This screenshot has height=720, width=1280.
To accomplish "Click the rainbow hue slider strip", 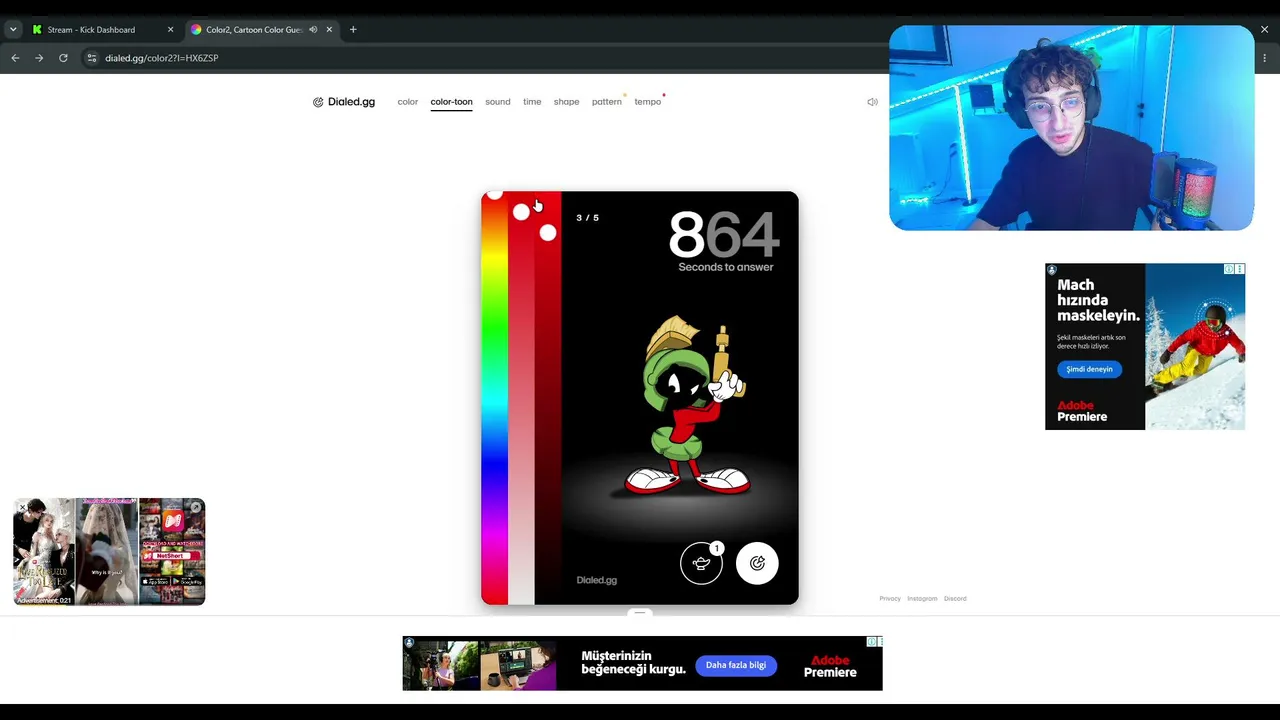I will (494, 398).
